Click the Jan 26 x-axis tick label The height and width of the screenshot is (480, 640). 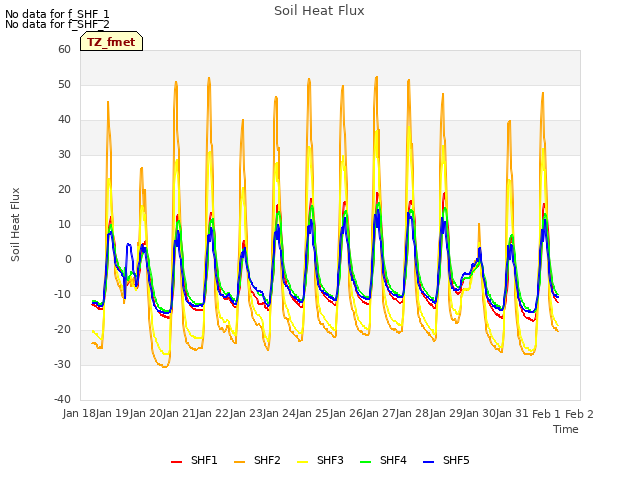pyautogui.click(x=346, y=413)
